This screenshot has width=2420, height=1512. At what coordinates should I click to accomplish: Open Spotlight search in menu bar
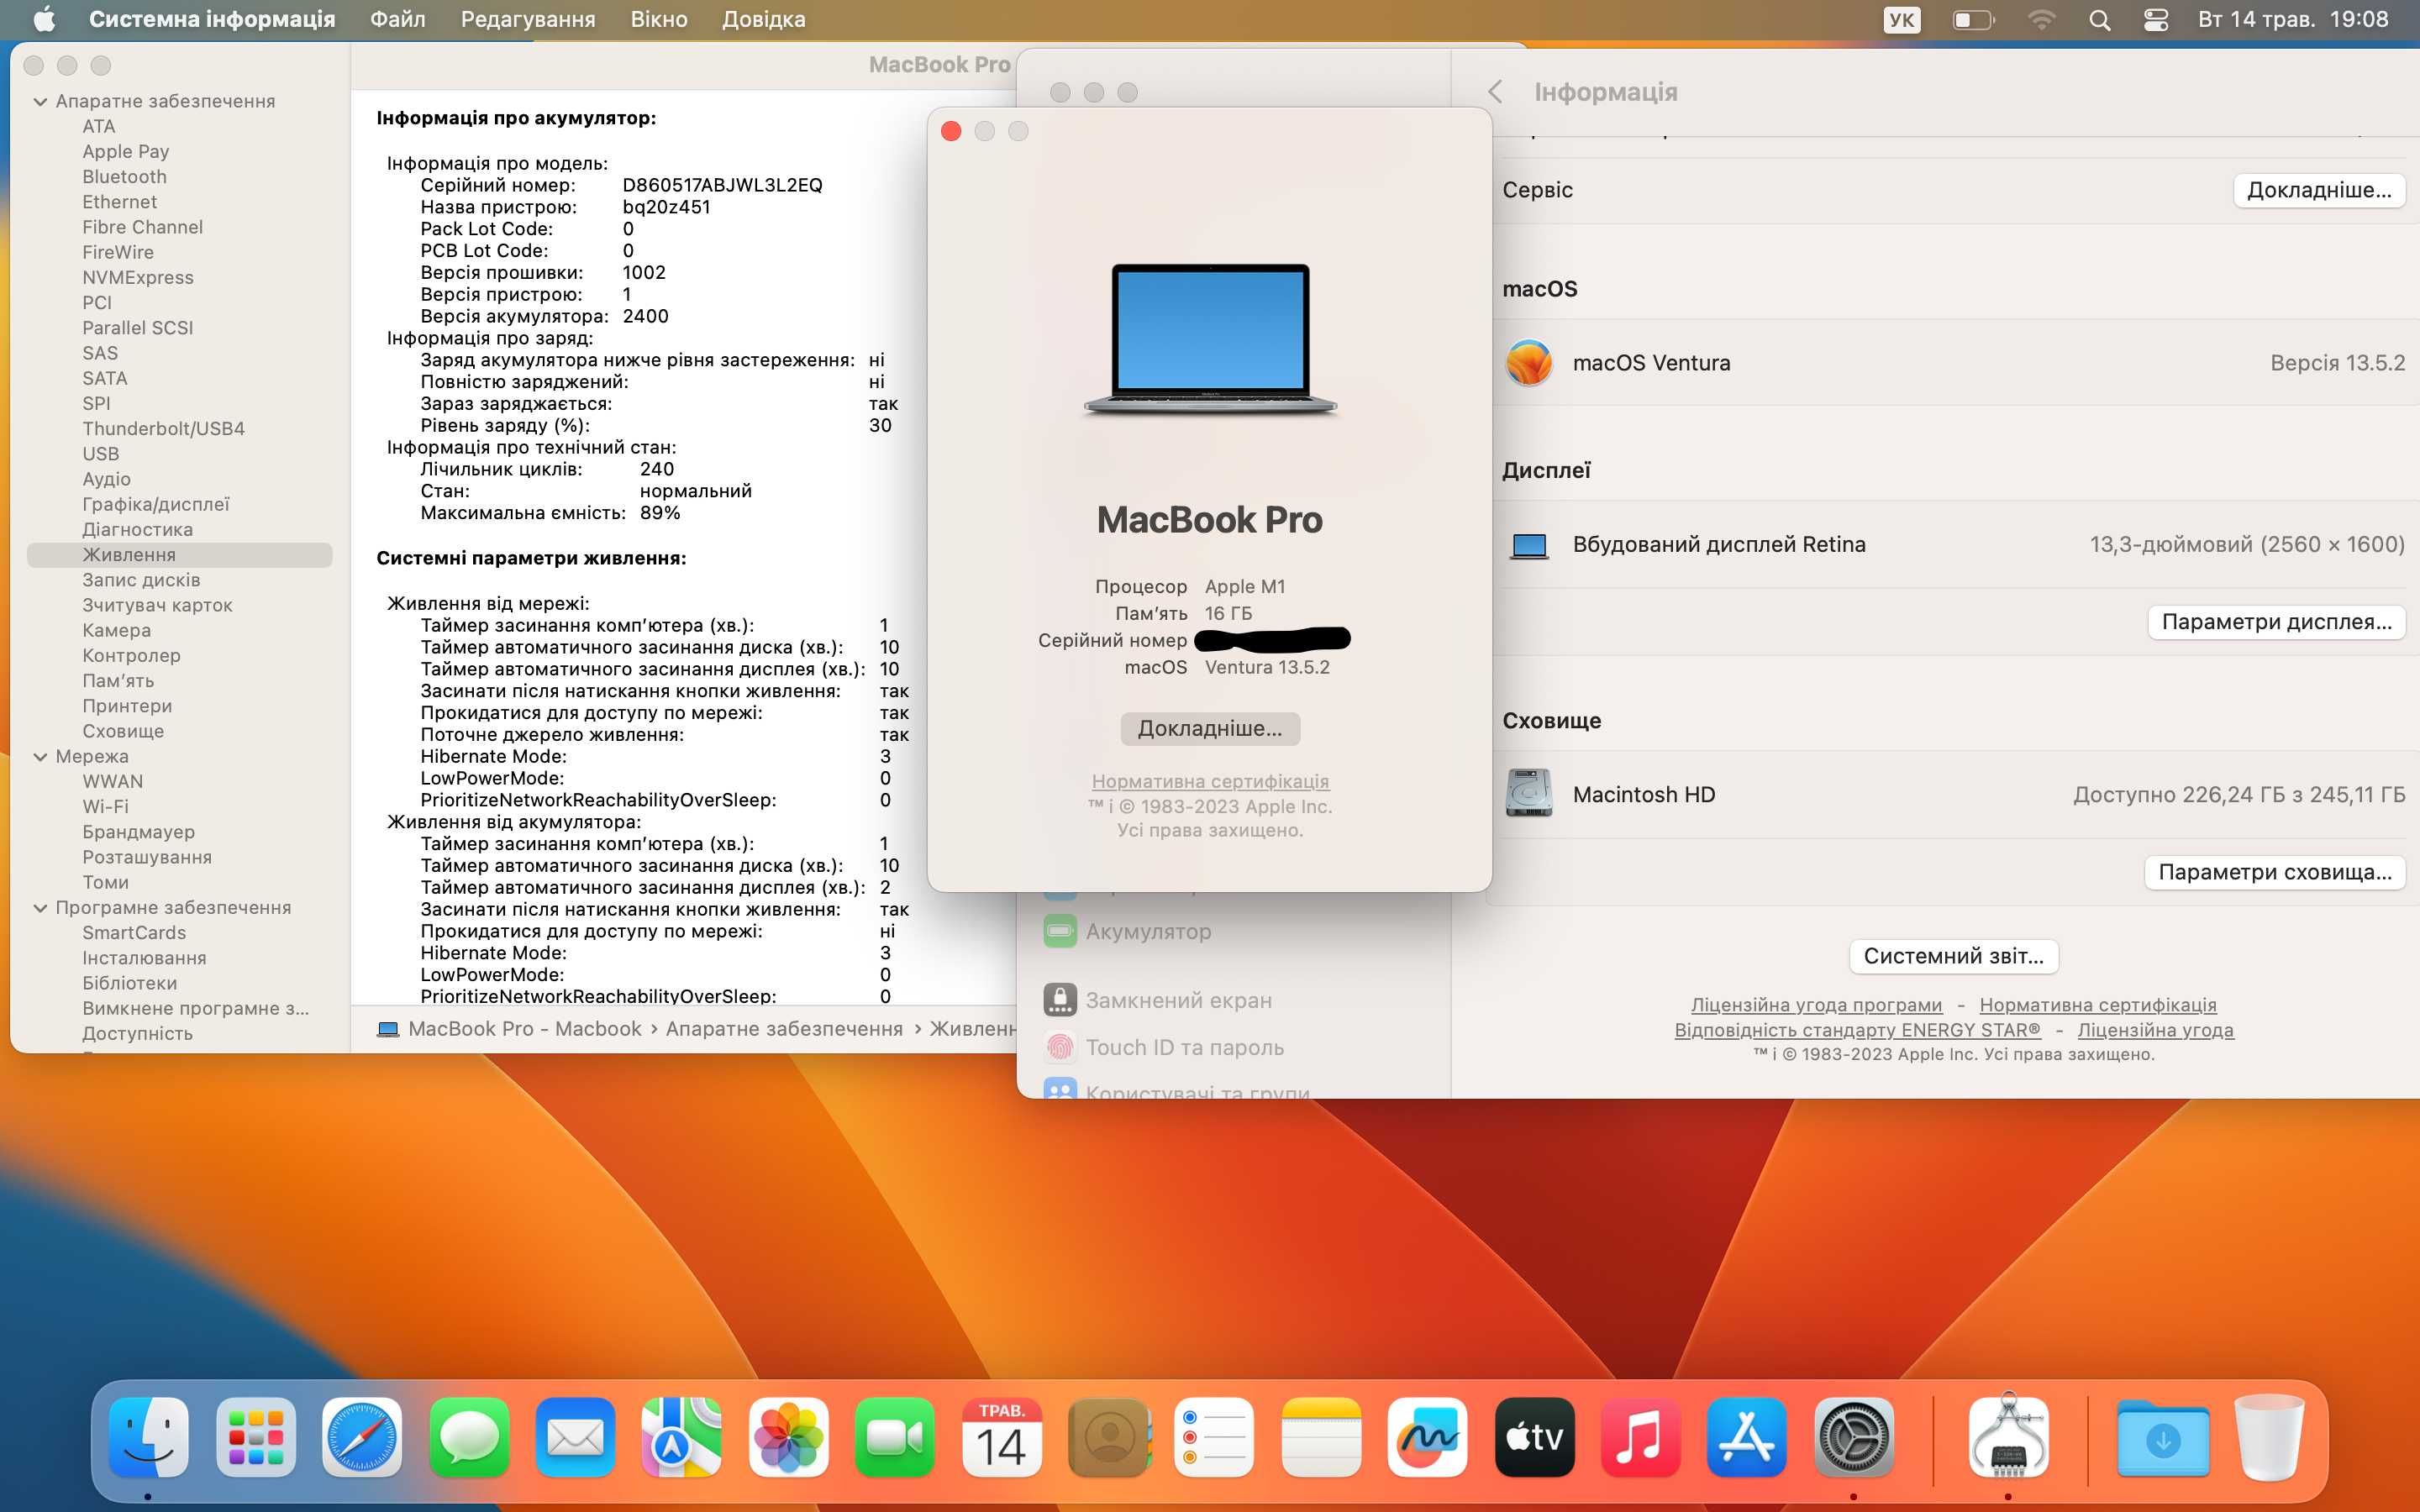click(x=2100, y=20)
